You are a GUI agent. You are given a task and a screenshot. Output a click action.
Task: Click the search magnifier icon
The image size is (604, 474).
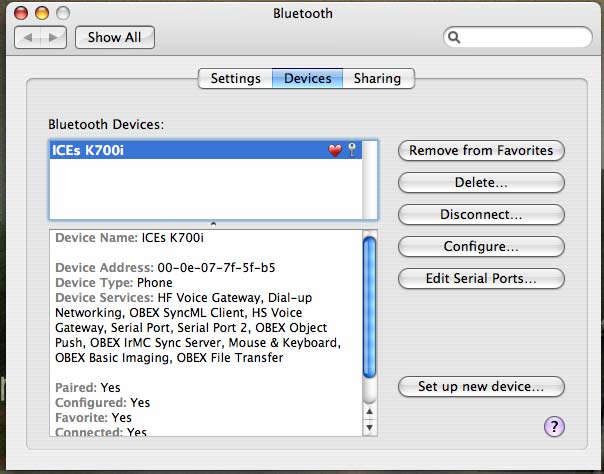(455, 37)
